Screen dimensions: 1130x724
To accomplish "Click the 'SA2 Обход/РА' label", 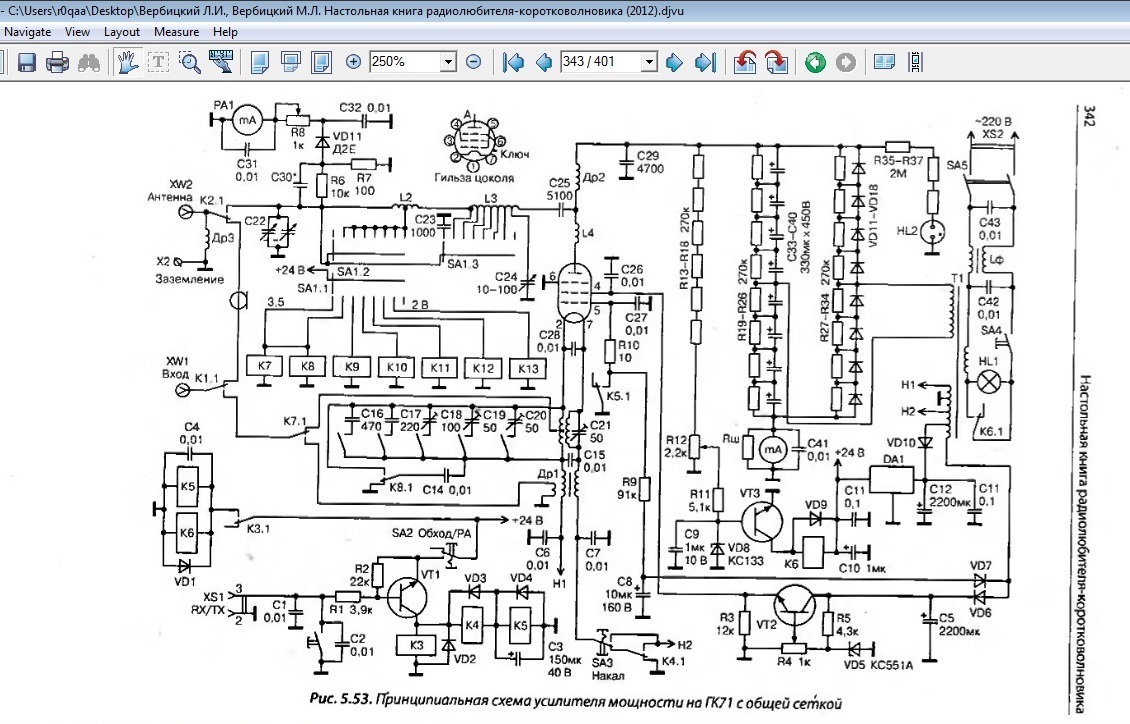I will coord(431,533).
